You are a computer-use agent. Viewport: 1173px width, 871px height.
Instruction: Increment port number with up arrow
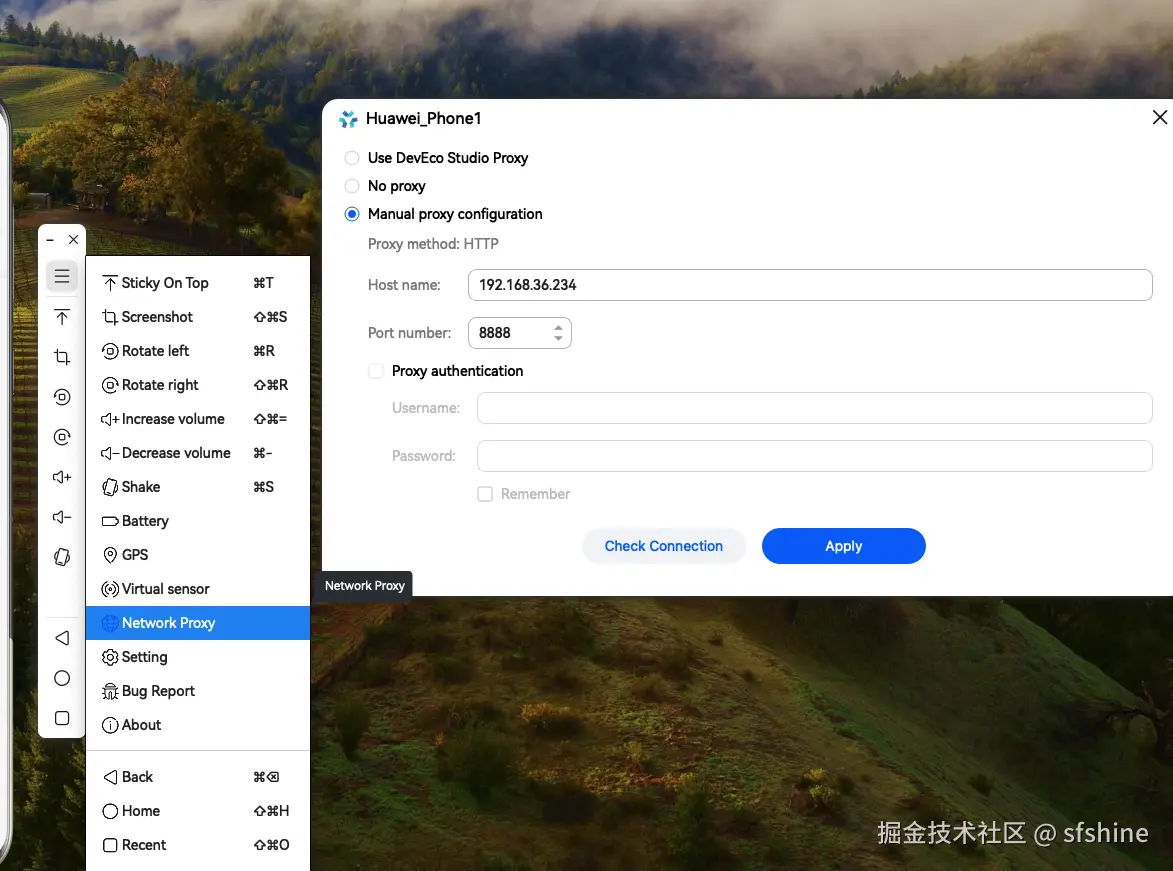click(558, 327)
